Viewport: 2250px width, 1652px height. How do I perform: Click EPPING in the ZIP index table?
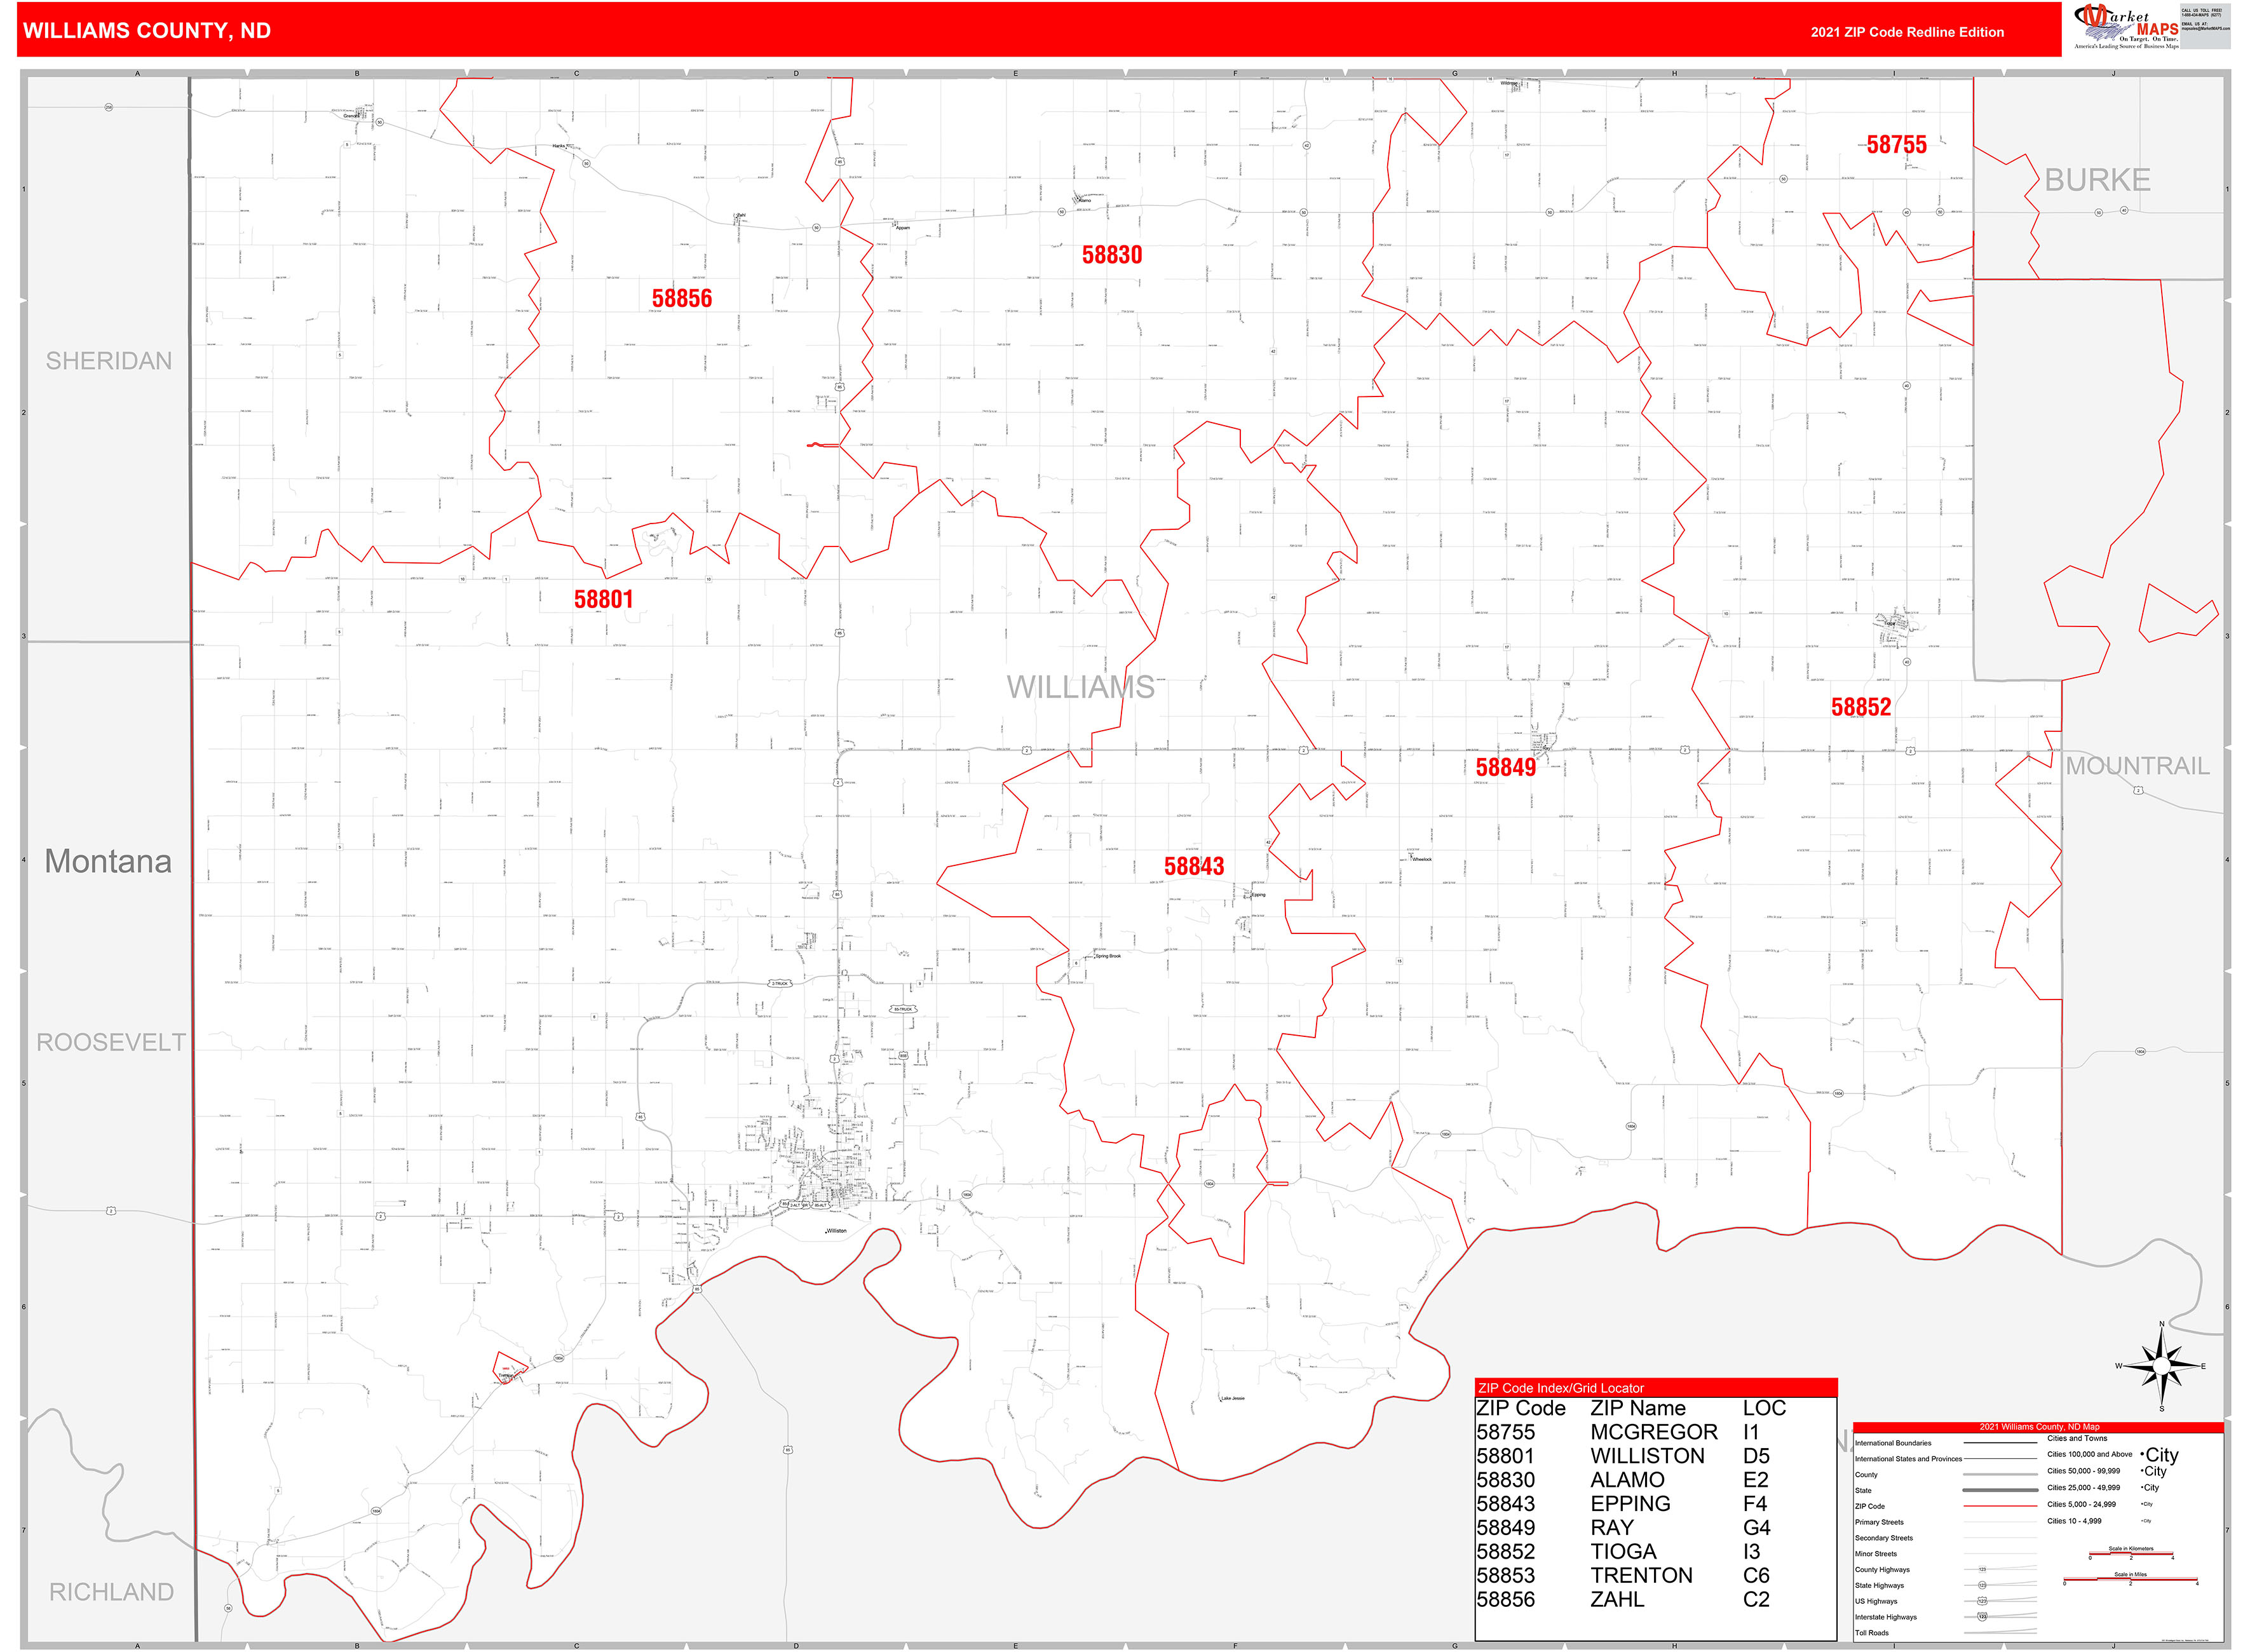(1630, 1504)
